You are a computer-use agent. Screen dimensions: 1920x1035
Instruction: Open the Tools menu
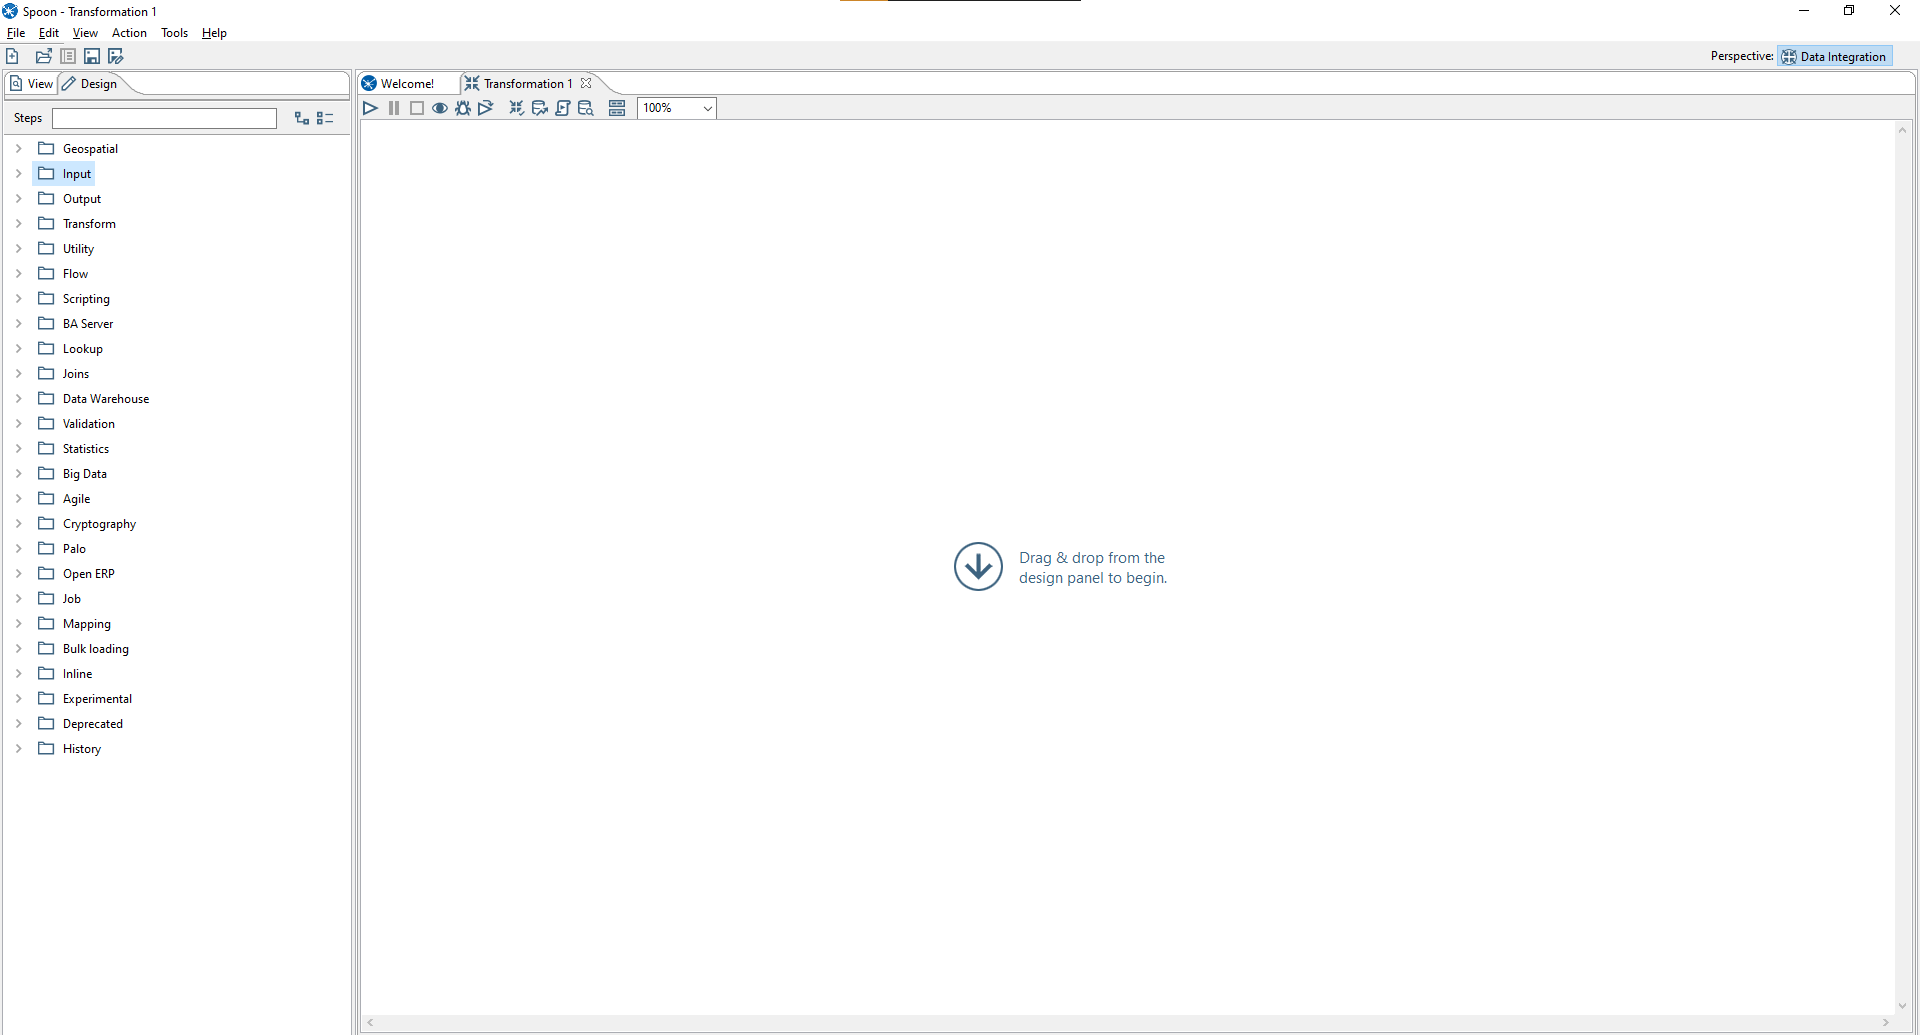[x=174, y=33]
